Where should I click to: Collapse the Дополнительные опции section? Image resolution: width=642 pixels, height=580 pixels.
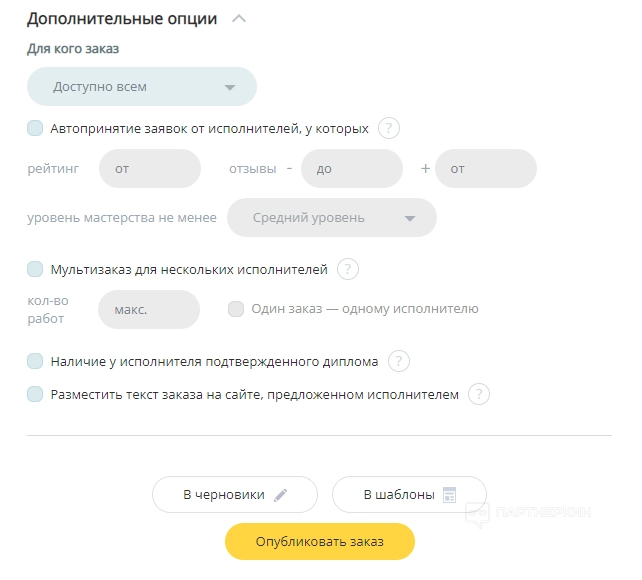[238, 18]
